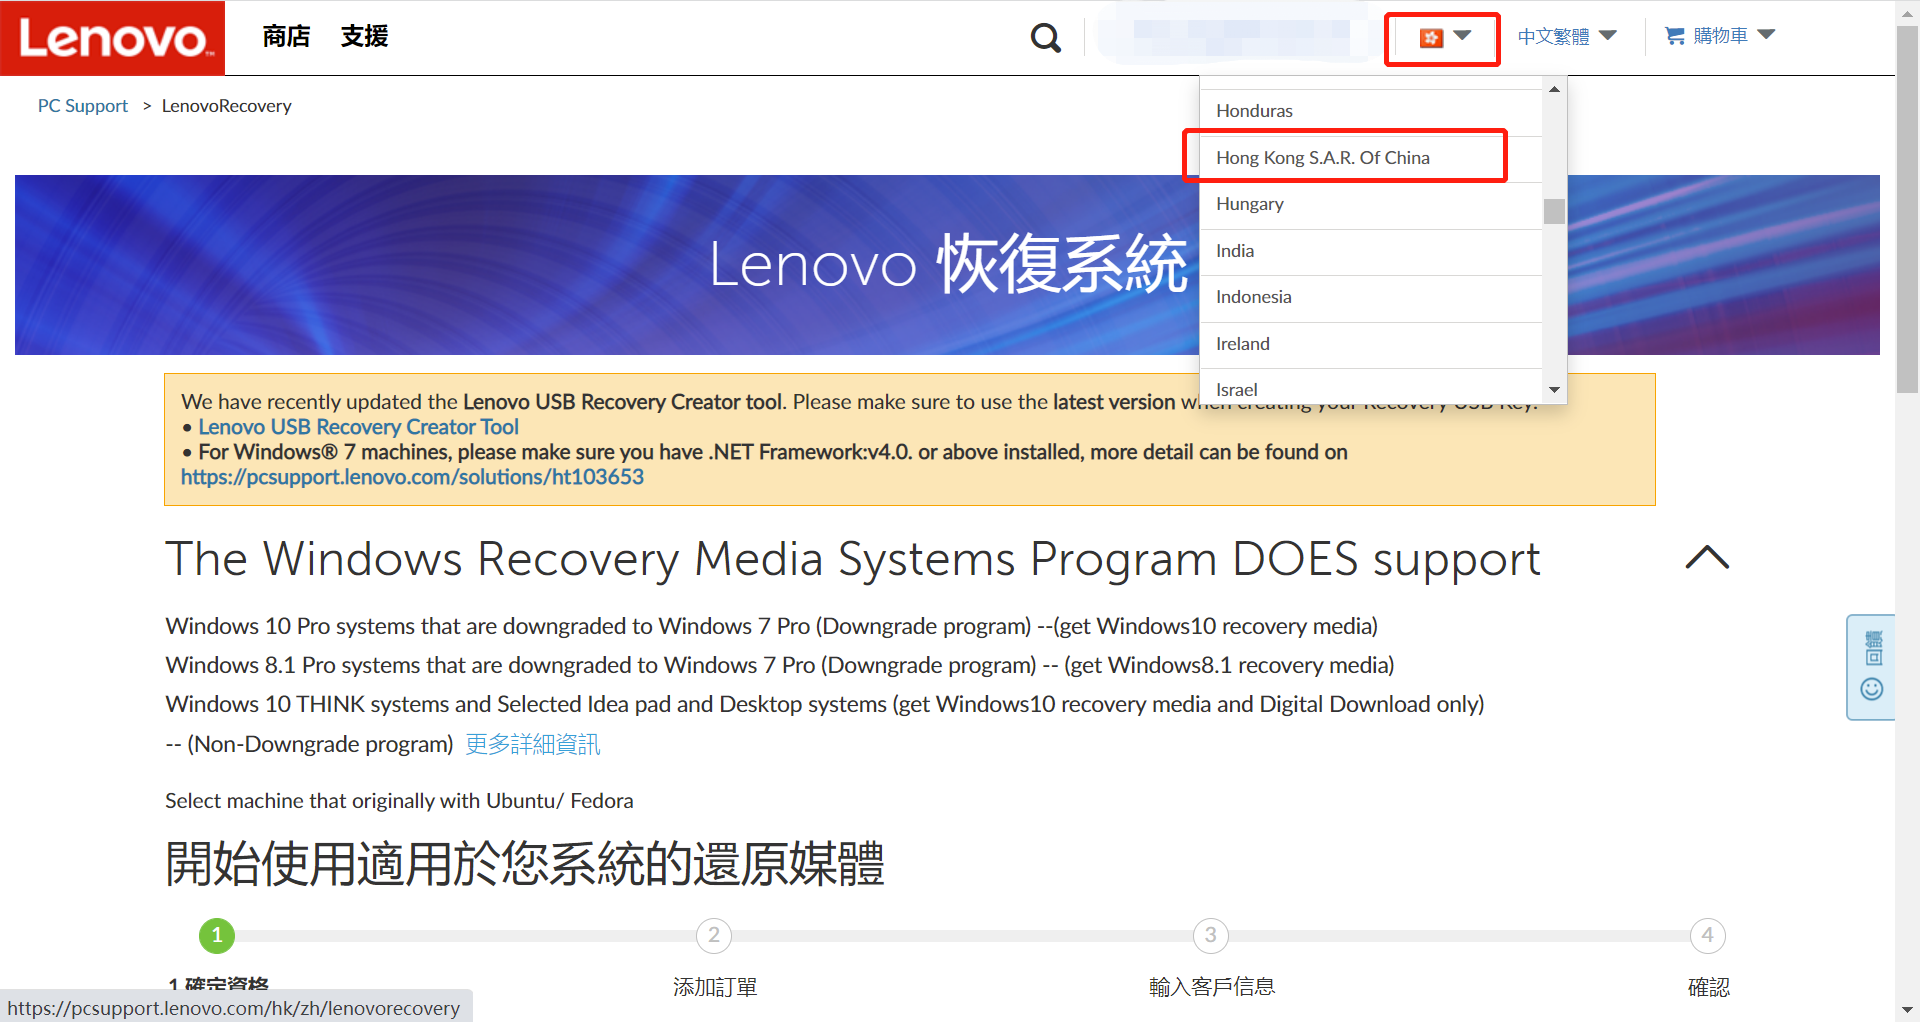Select Honduras from country list
Screen dimensions: 1920x1022
(1371, 111)
